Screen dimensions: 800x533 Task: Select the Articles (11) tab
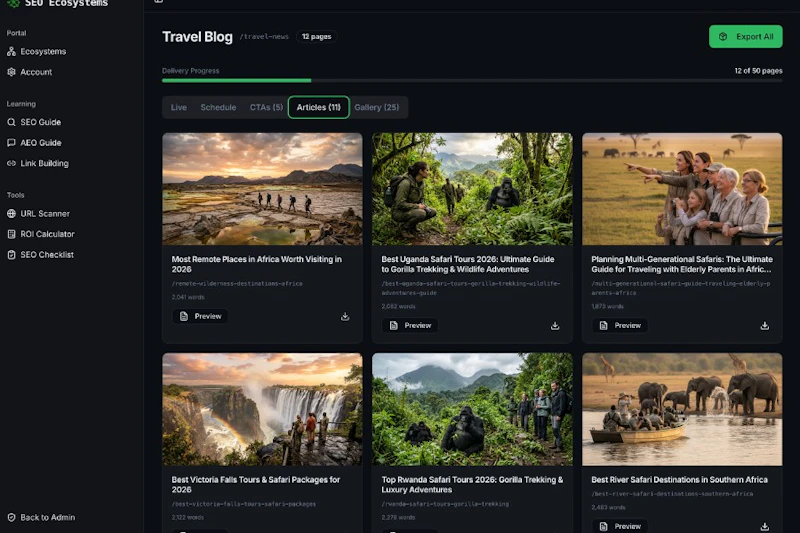click(x=319, y=107)
